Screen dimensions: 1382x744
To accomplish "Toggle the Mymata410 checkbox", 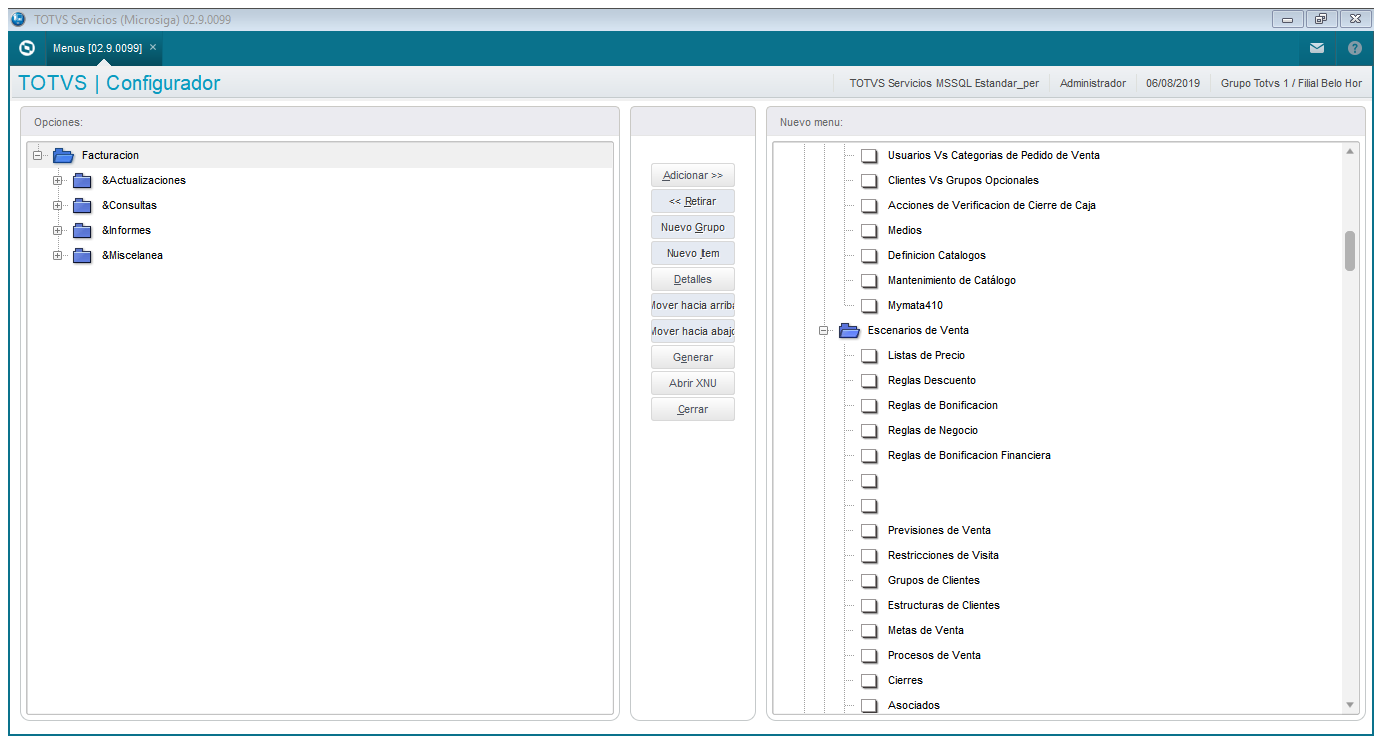I will tap(869, 305).
